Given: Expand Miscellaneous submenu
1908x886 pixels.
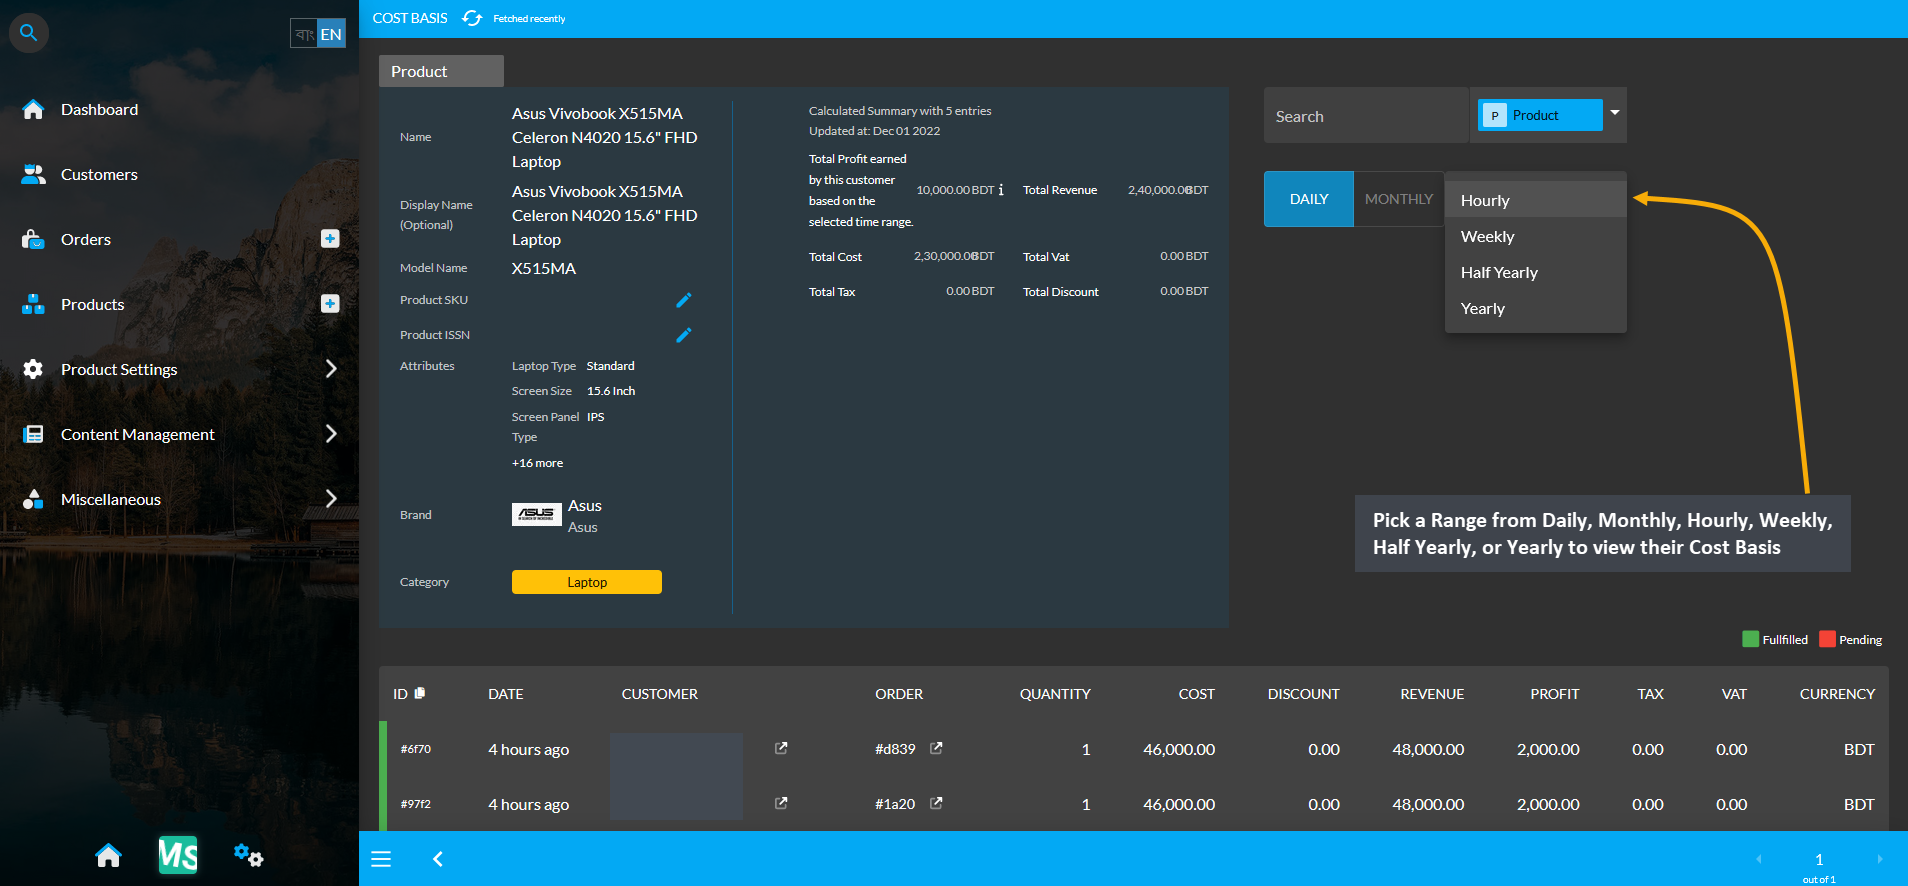Looking at the screenshot, I should (x=331, y=499).
